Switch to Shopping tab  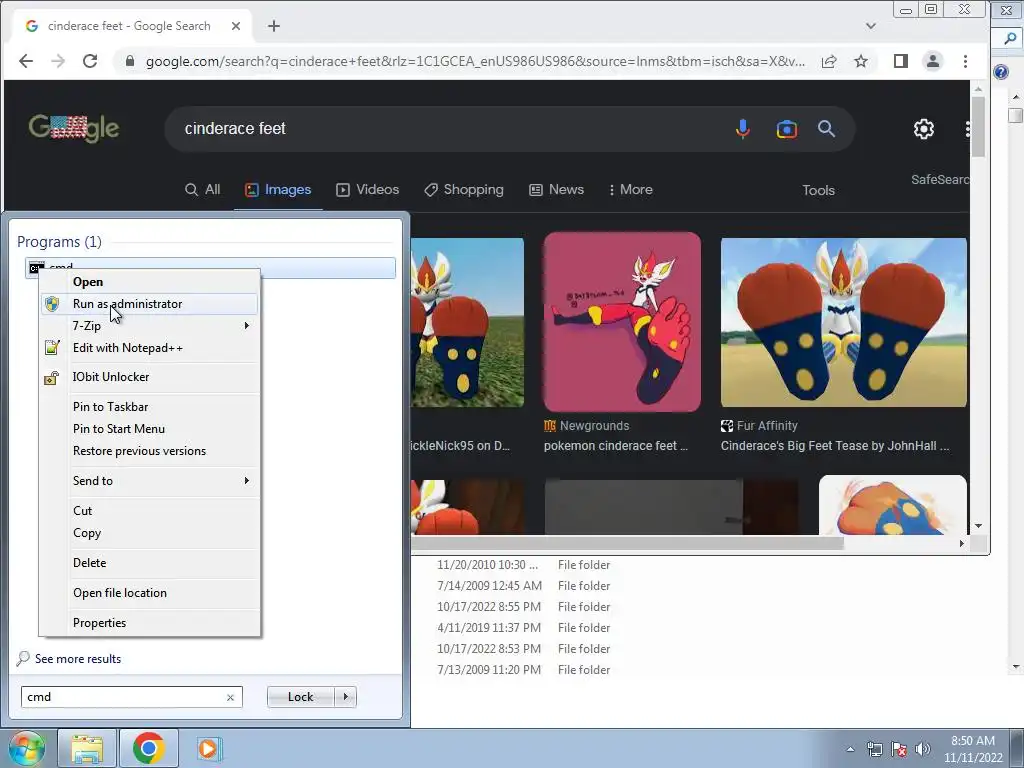coord(464,189)
